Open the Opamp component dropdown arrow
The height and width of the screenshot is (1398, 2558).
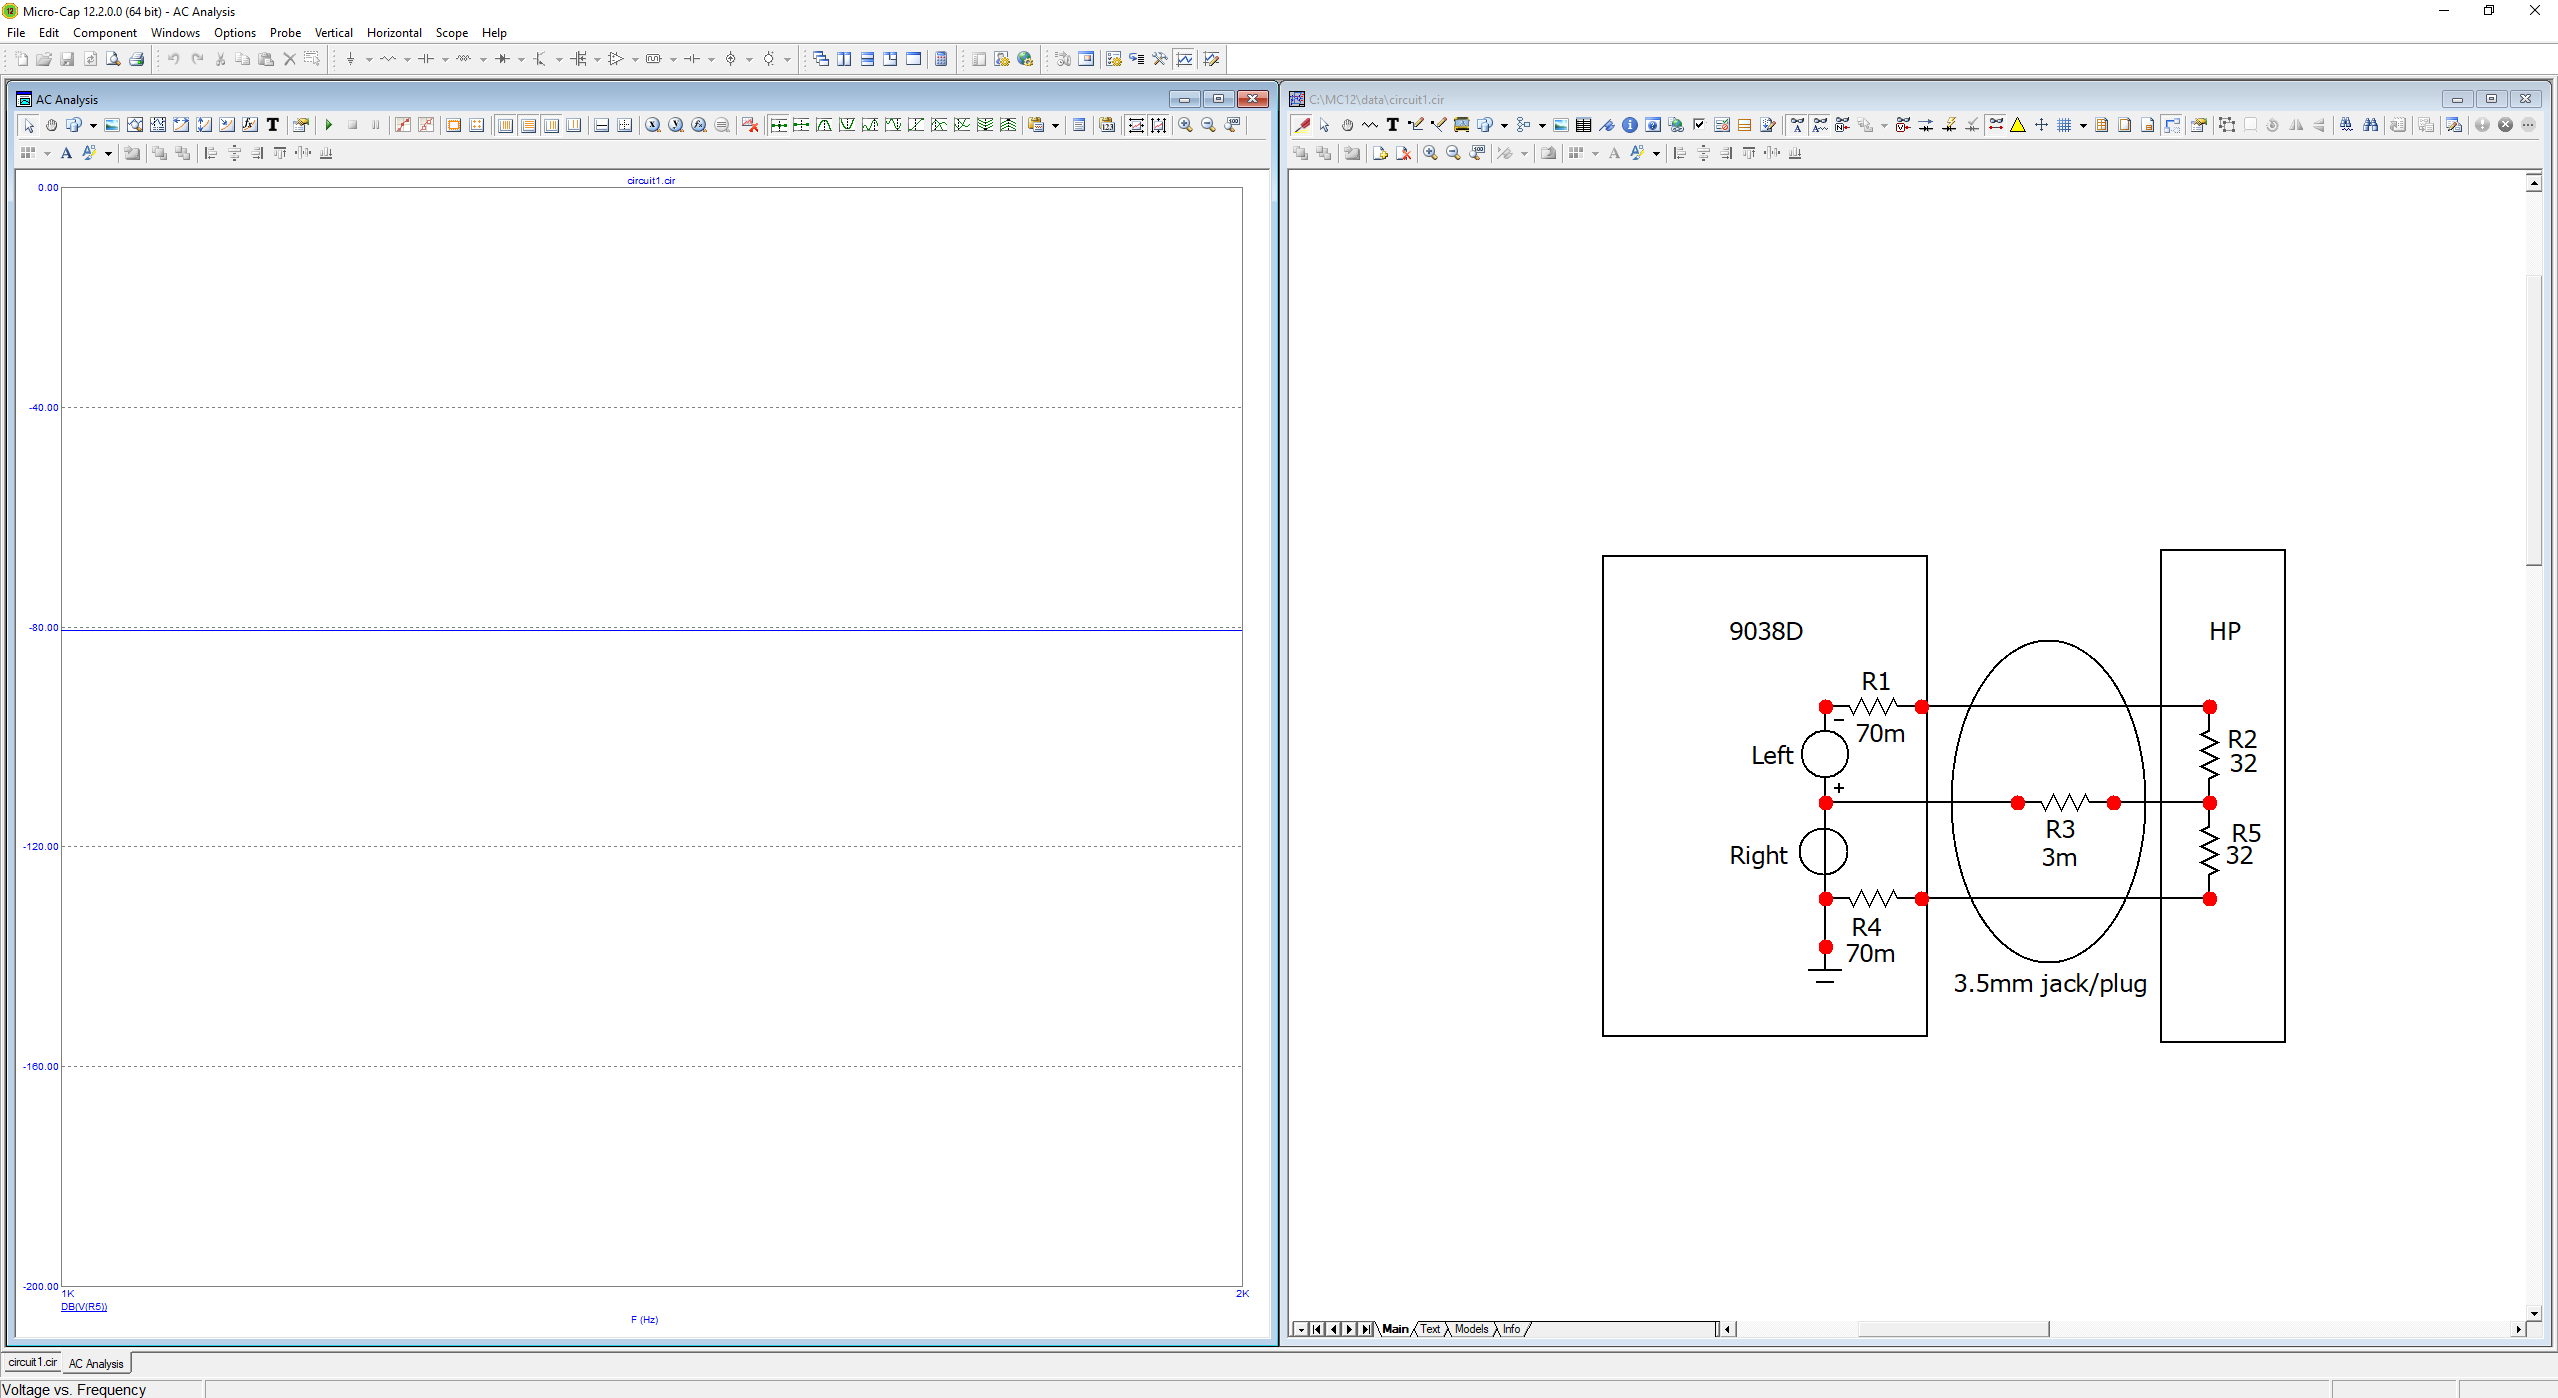(635, 60)
